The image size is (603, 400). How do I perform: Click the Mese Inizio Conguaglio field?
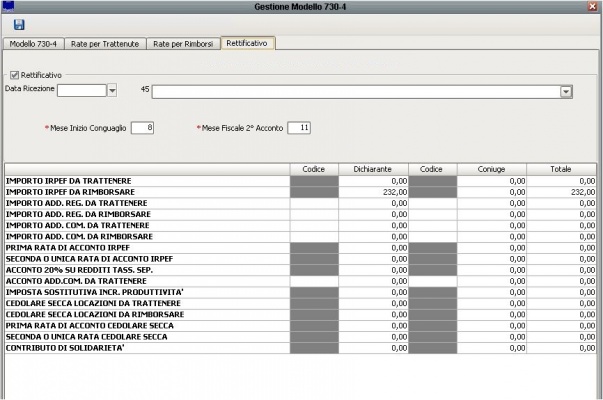142,128
